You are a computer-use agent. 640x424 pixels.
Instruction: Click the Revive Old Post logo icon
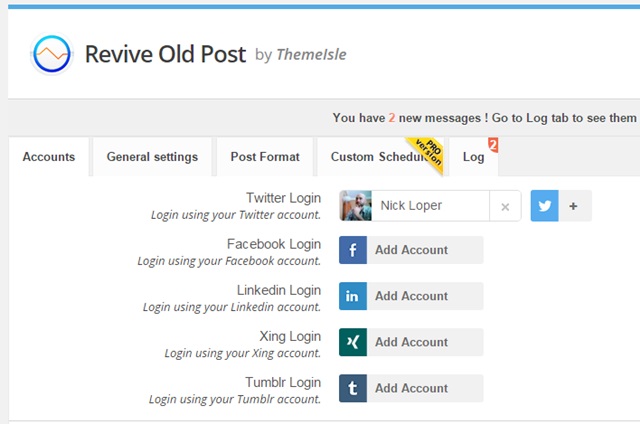pos(52,54)
